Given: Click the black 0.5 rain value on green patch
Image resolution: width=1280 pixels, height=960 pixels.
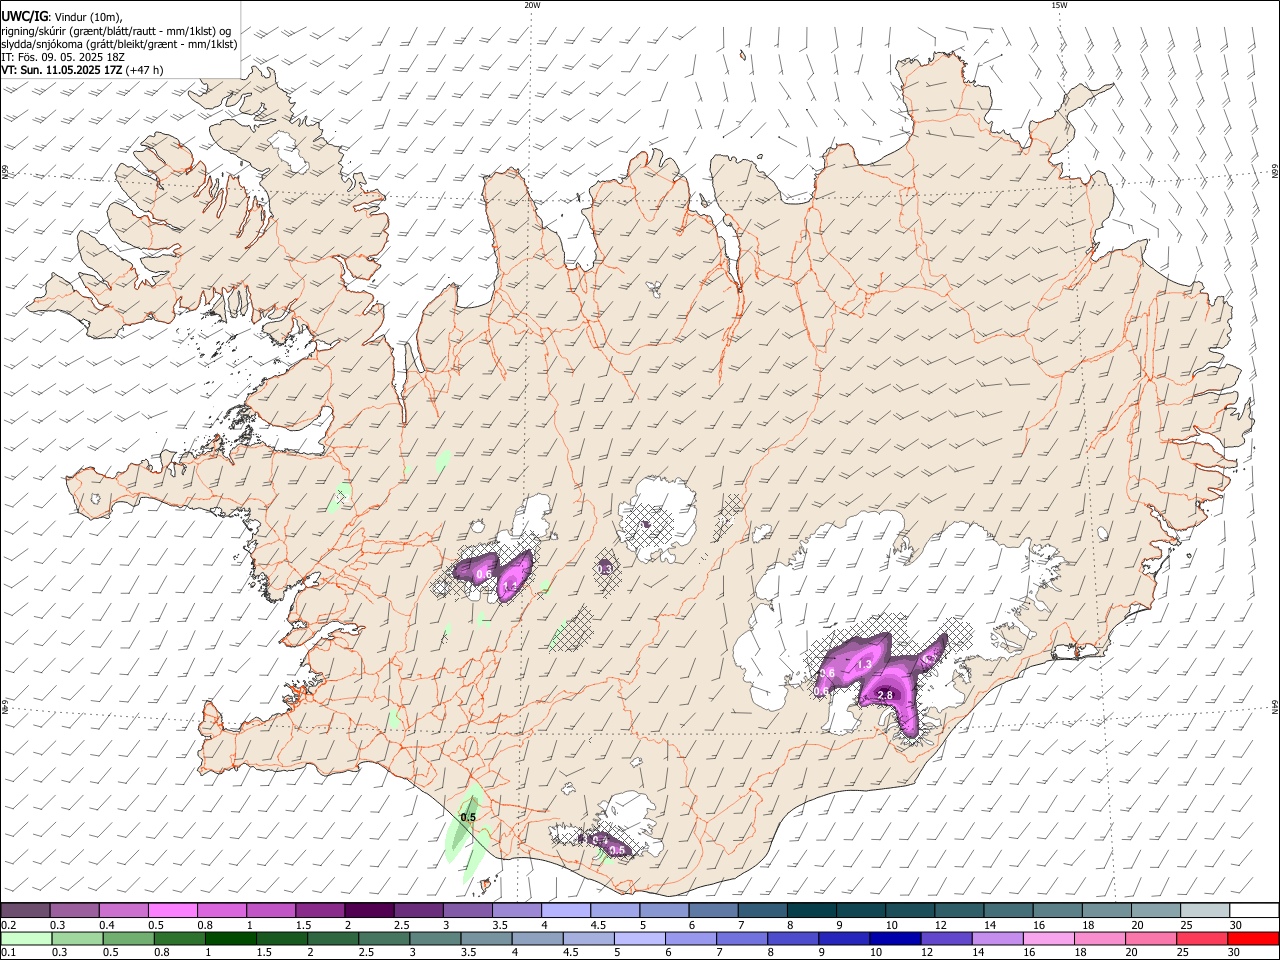Looking at the screenshot, I should (468, 817).
